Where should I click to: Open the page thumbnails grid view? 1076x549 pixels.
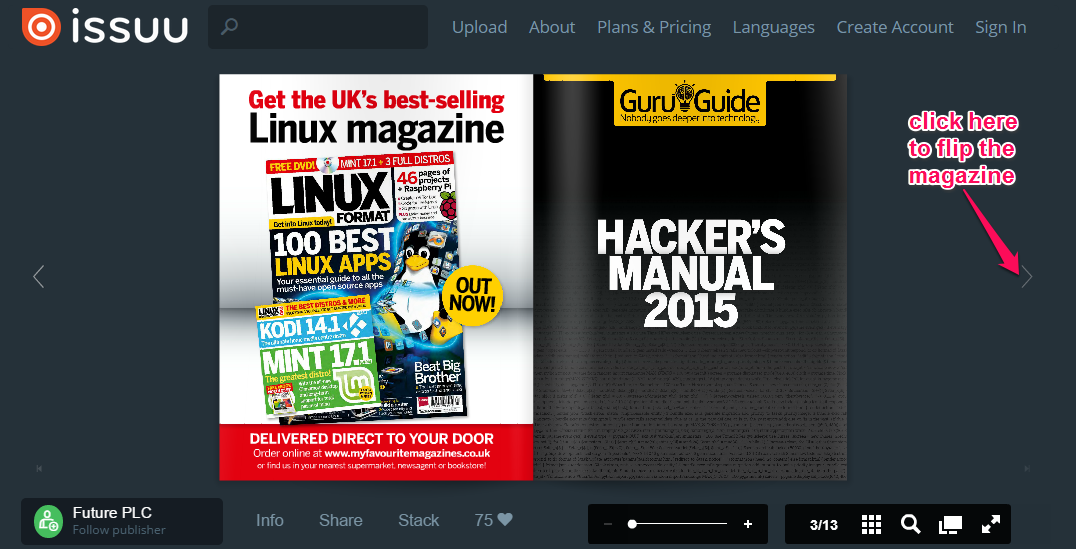click(x=871, y=524)
